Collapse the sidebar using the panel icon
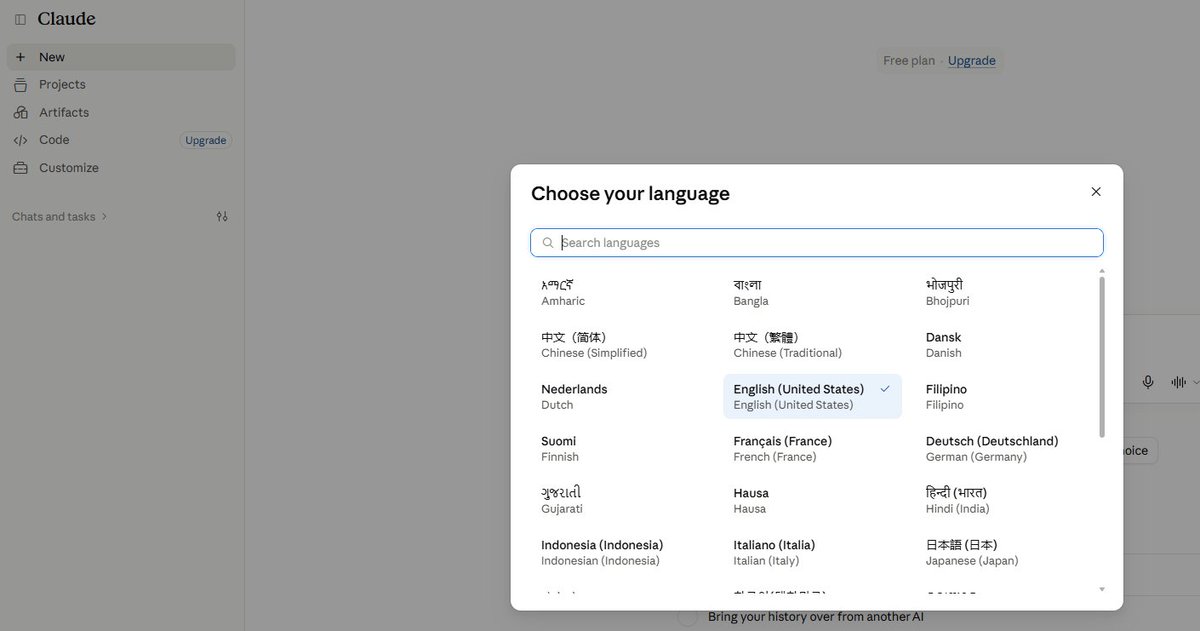 click(20, 20)
